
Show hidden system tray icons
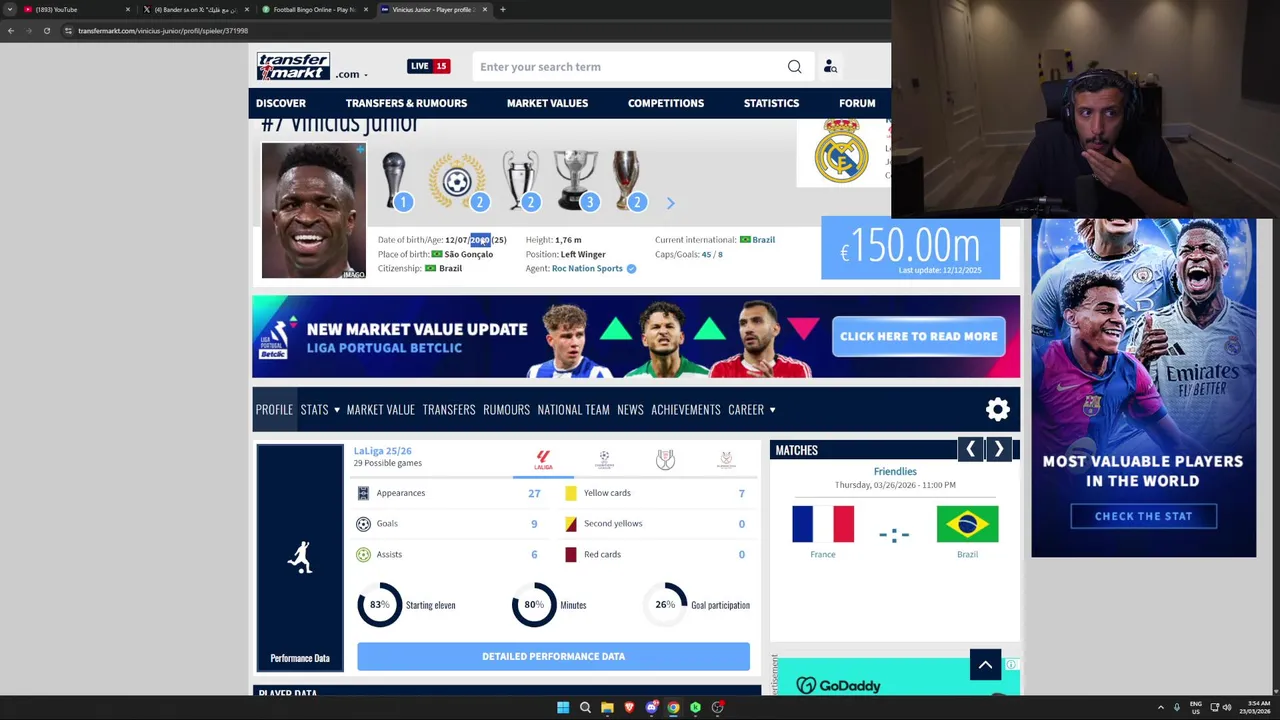(x=1160, y=707)
